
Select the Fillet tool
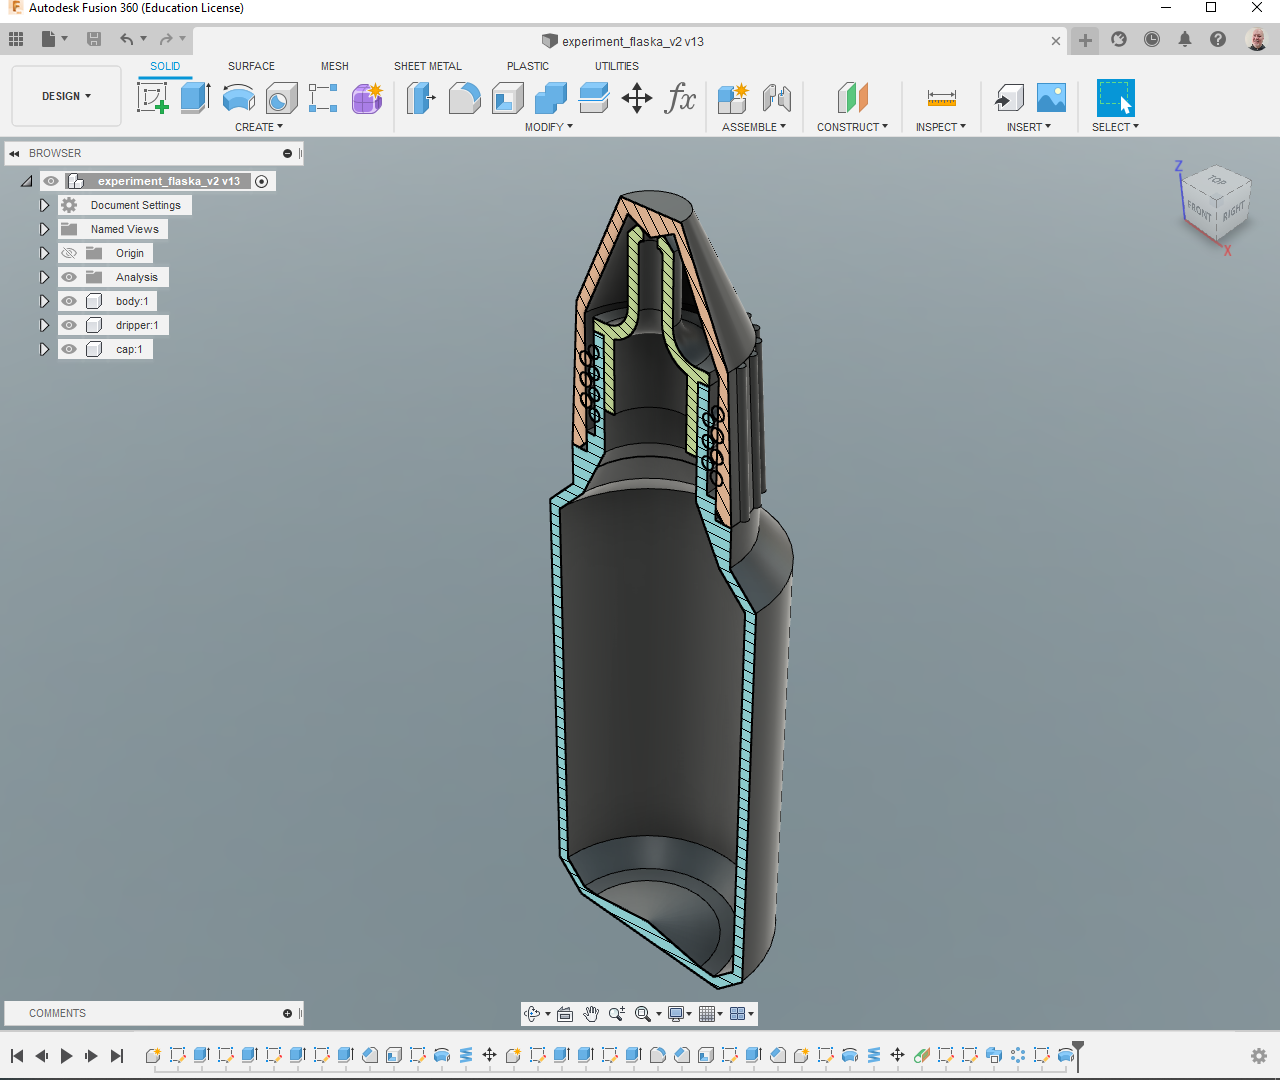(464, 98)
